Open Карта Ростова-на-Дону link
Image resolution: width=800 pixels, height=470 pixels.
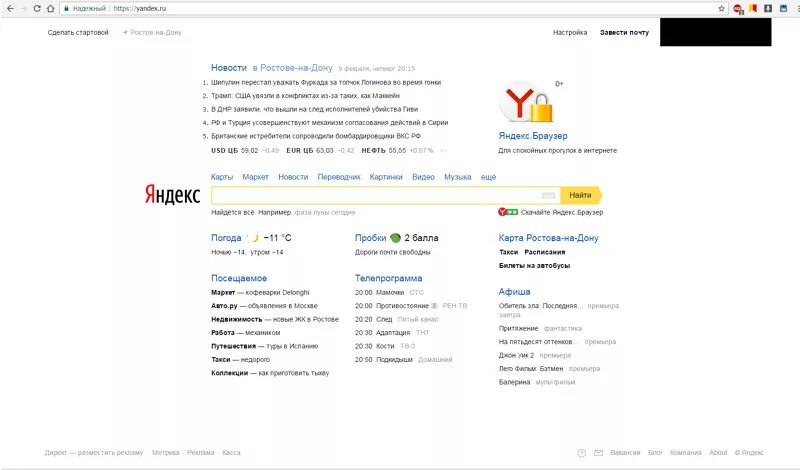tap(548, 238)
